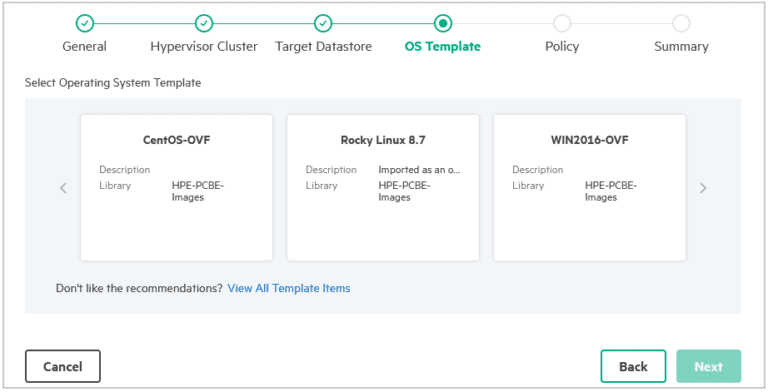Select the CentOS-OVF template card

(x=176, y=188)
